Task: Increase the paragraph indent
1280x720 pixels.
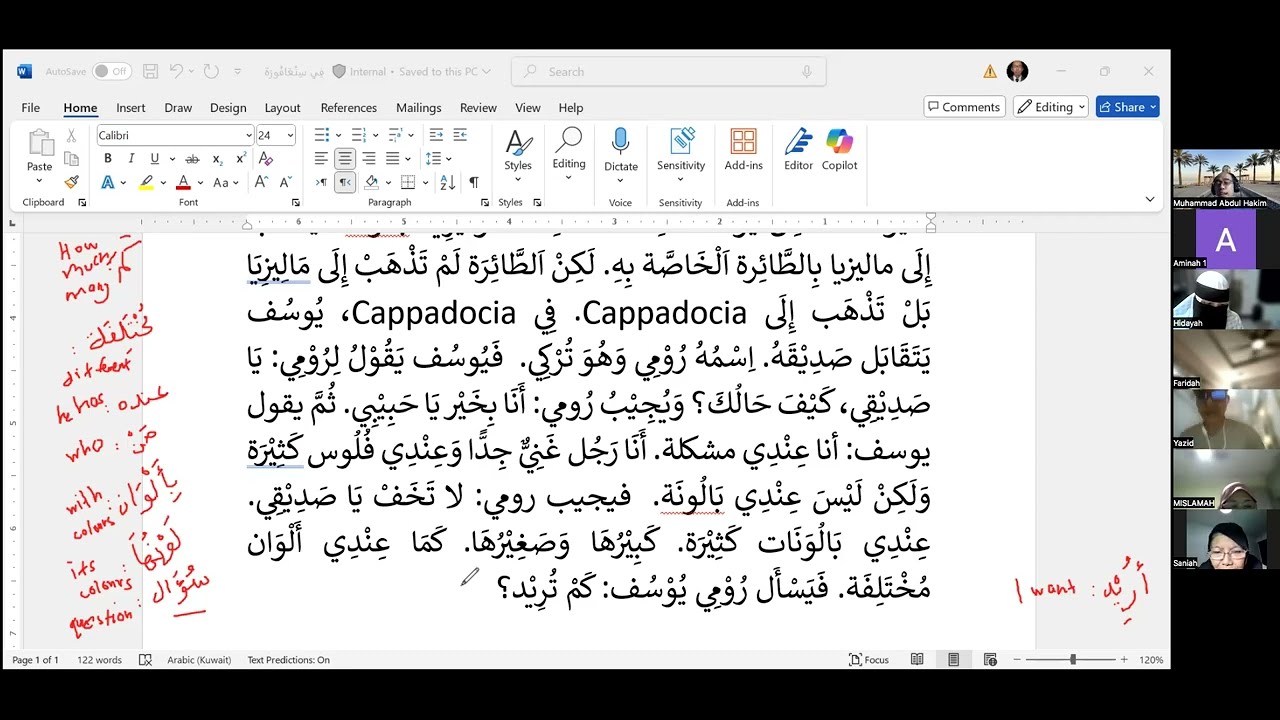Action: (460, 135)
